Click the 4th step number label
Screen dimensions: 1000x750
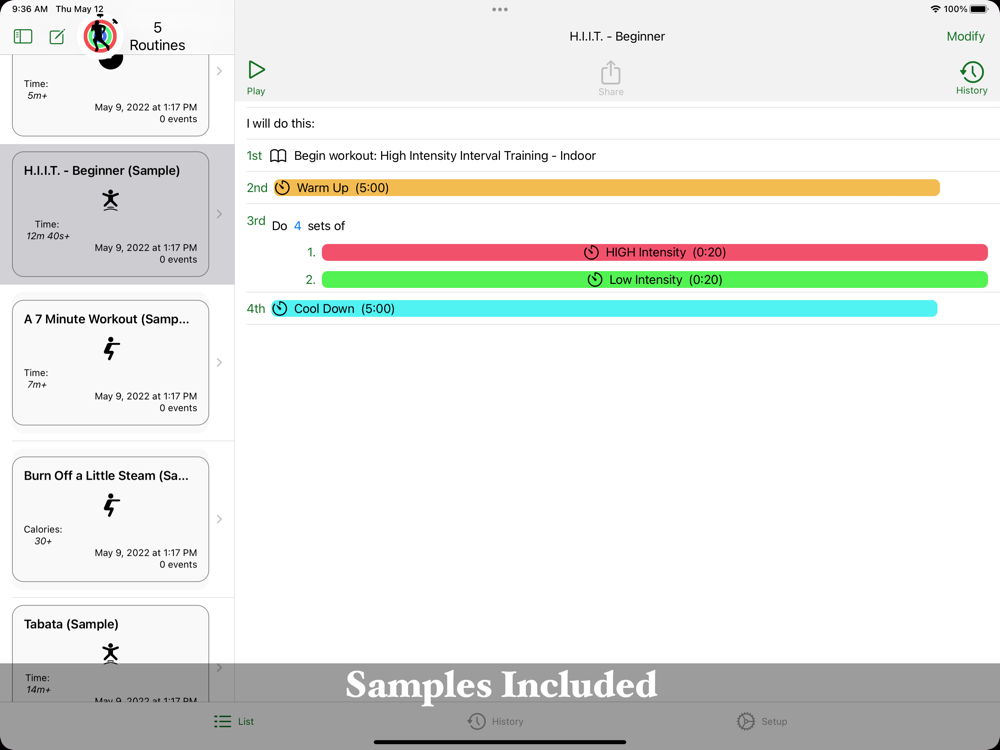(256, 309)
